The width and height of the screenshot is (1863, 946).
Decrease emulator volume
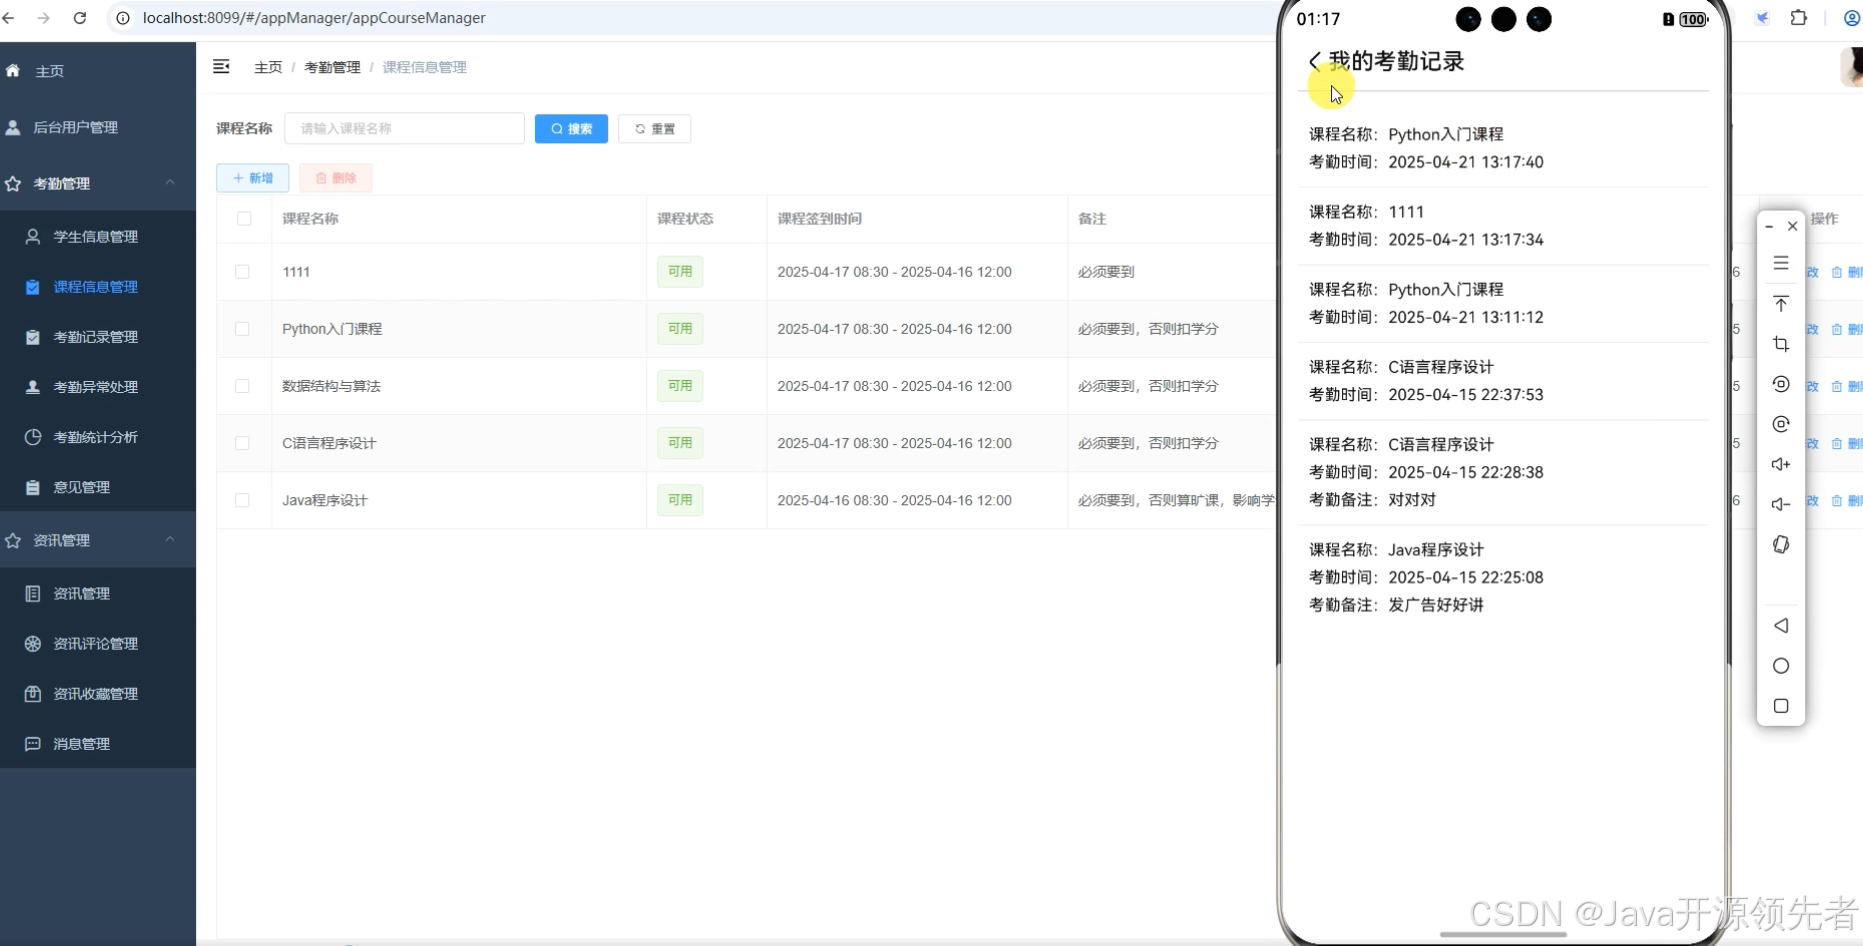coord(1781,504)
